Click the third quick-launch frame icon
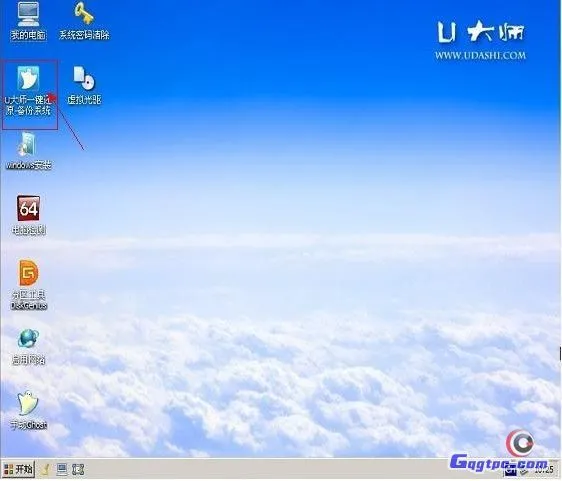 point(78,469)
